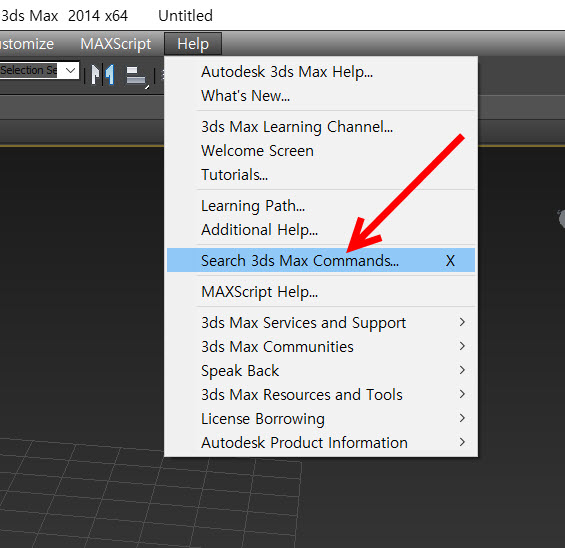This screenshot has height=548, width=565.
Task: Choose What's New menu entry
Action: [x=321, y=96]
